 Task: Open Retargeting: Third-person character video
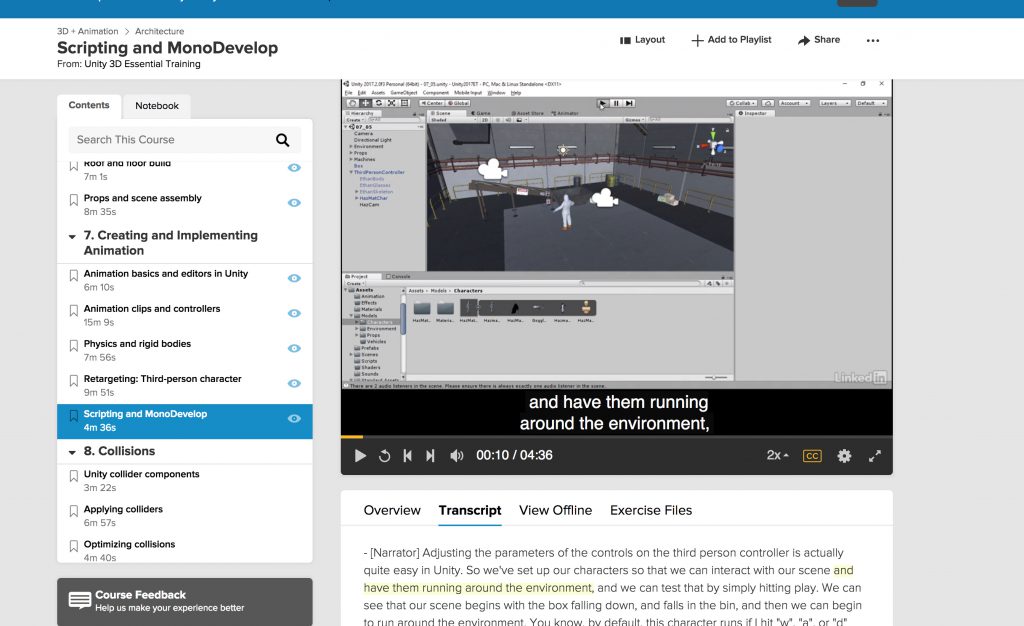163,379
